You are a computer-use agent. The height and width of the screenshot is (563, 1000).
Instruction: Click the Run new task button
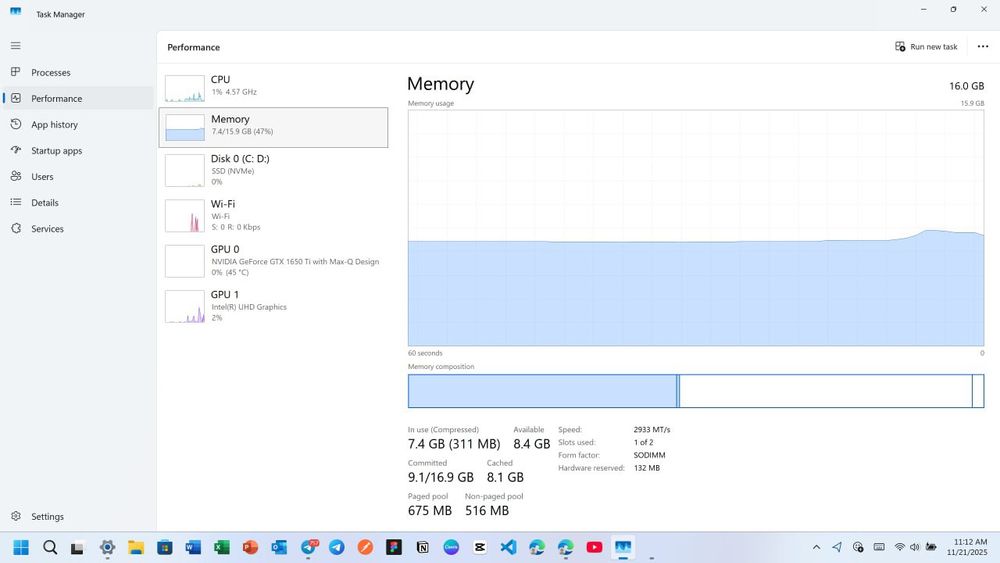tap(926, 47)
